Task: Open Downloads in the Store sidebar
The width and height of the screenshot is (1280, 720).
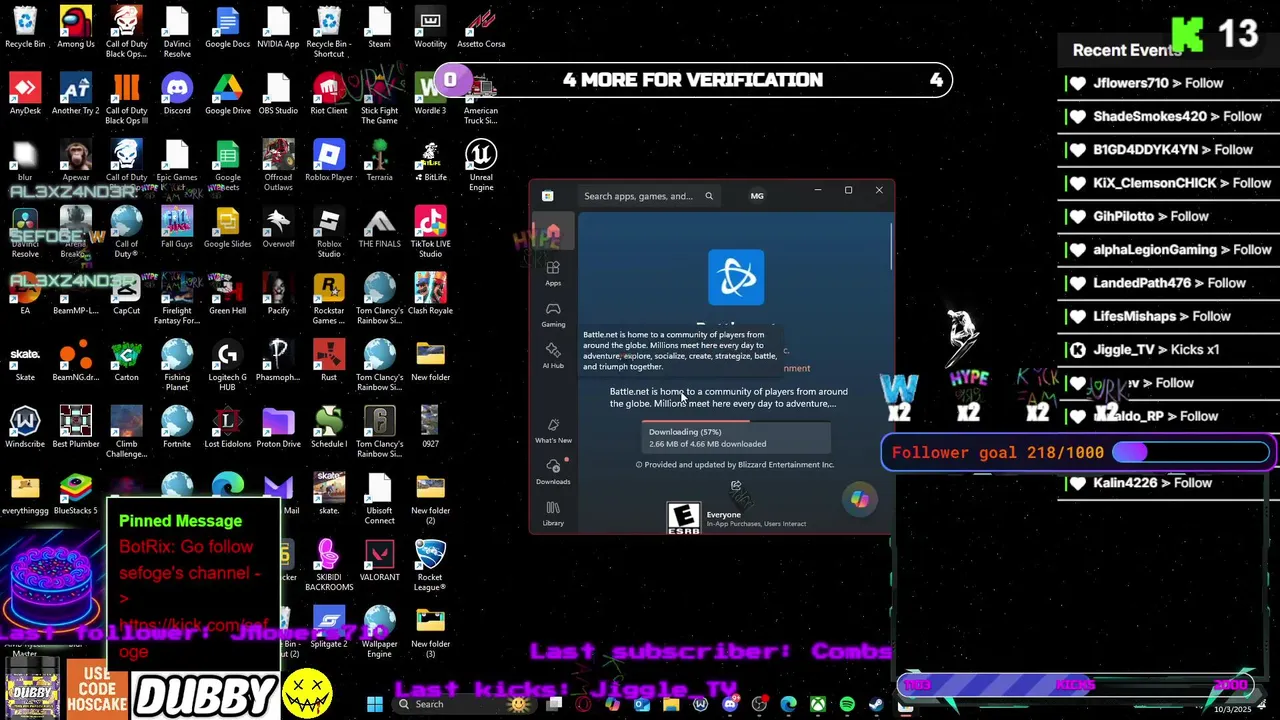Action: pos(553,472)
